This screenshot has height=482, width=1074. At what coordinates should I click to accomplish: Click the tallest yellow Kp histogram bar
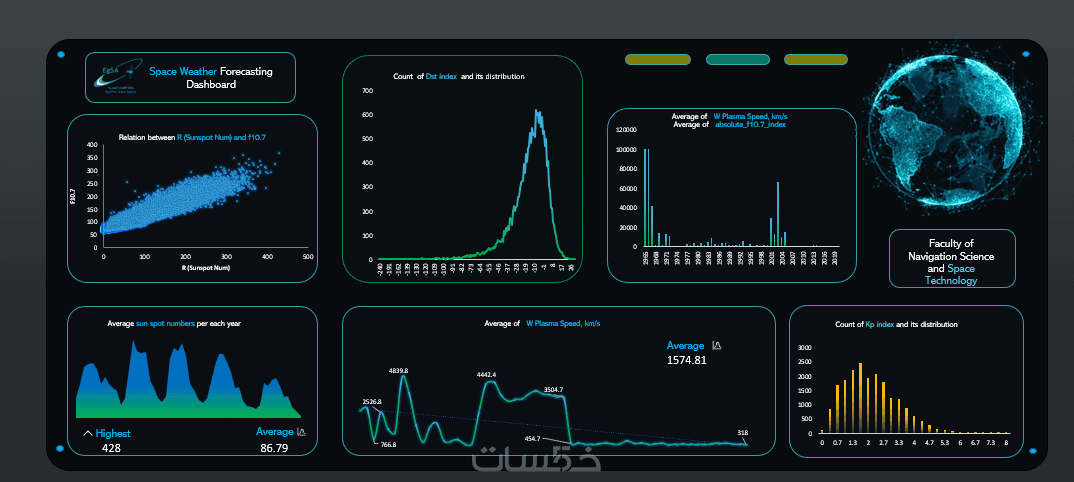(860, 398)
